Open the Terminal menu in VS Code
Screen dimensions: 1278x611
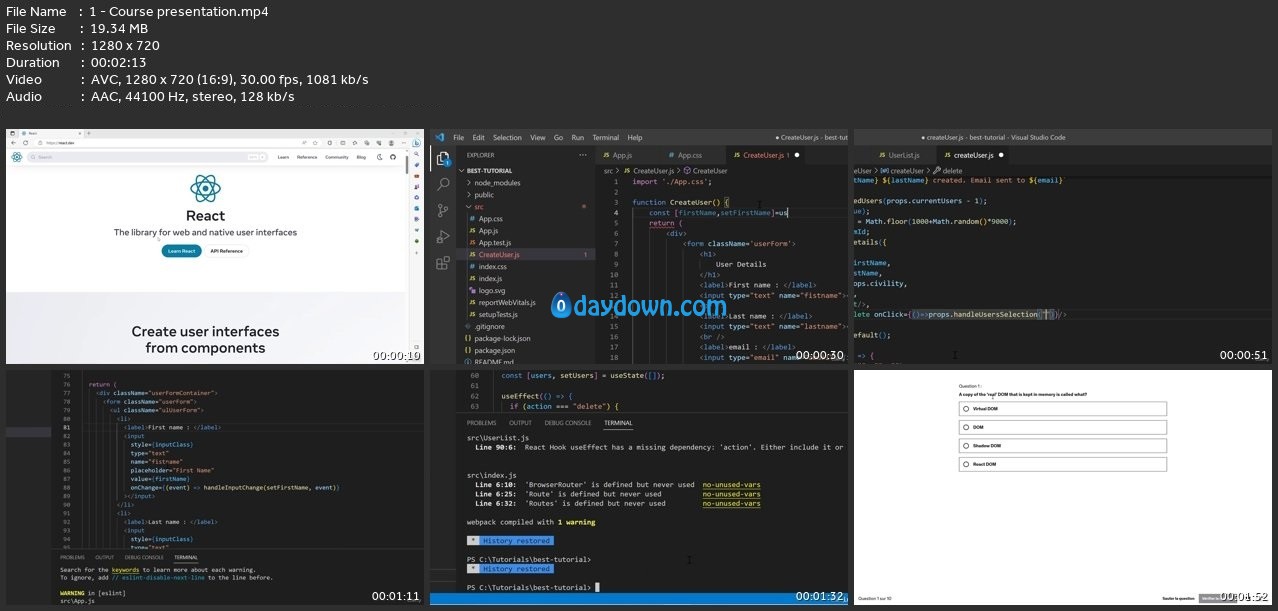tap(606, 137)
